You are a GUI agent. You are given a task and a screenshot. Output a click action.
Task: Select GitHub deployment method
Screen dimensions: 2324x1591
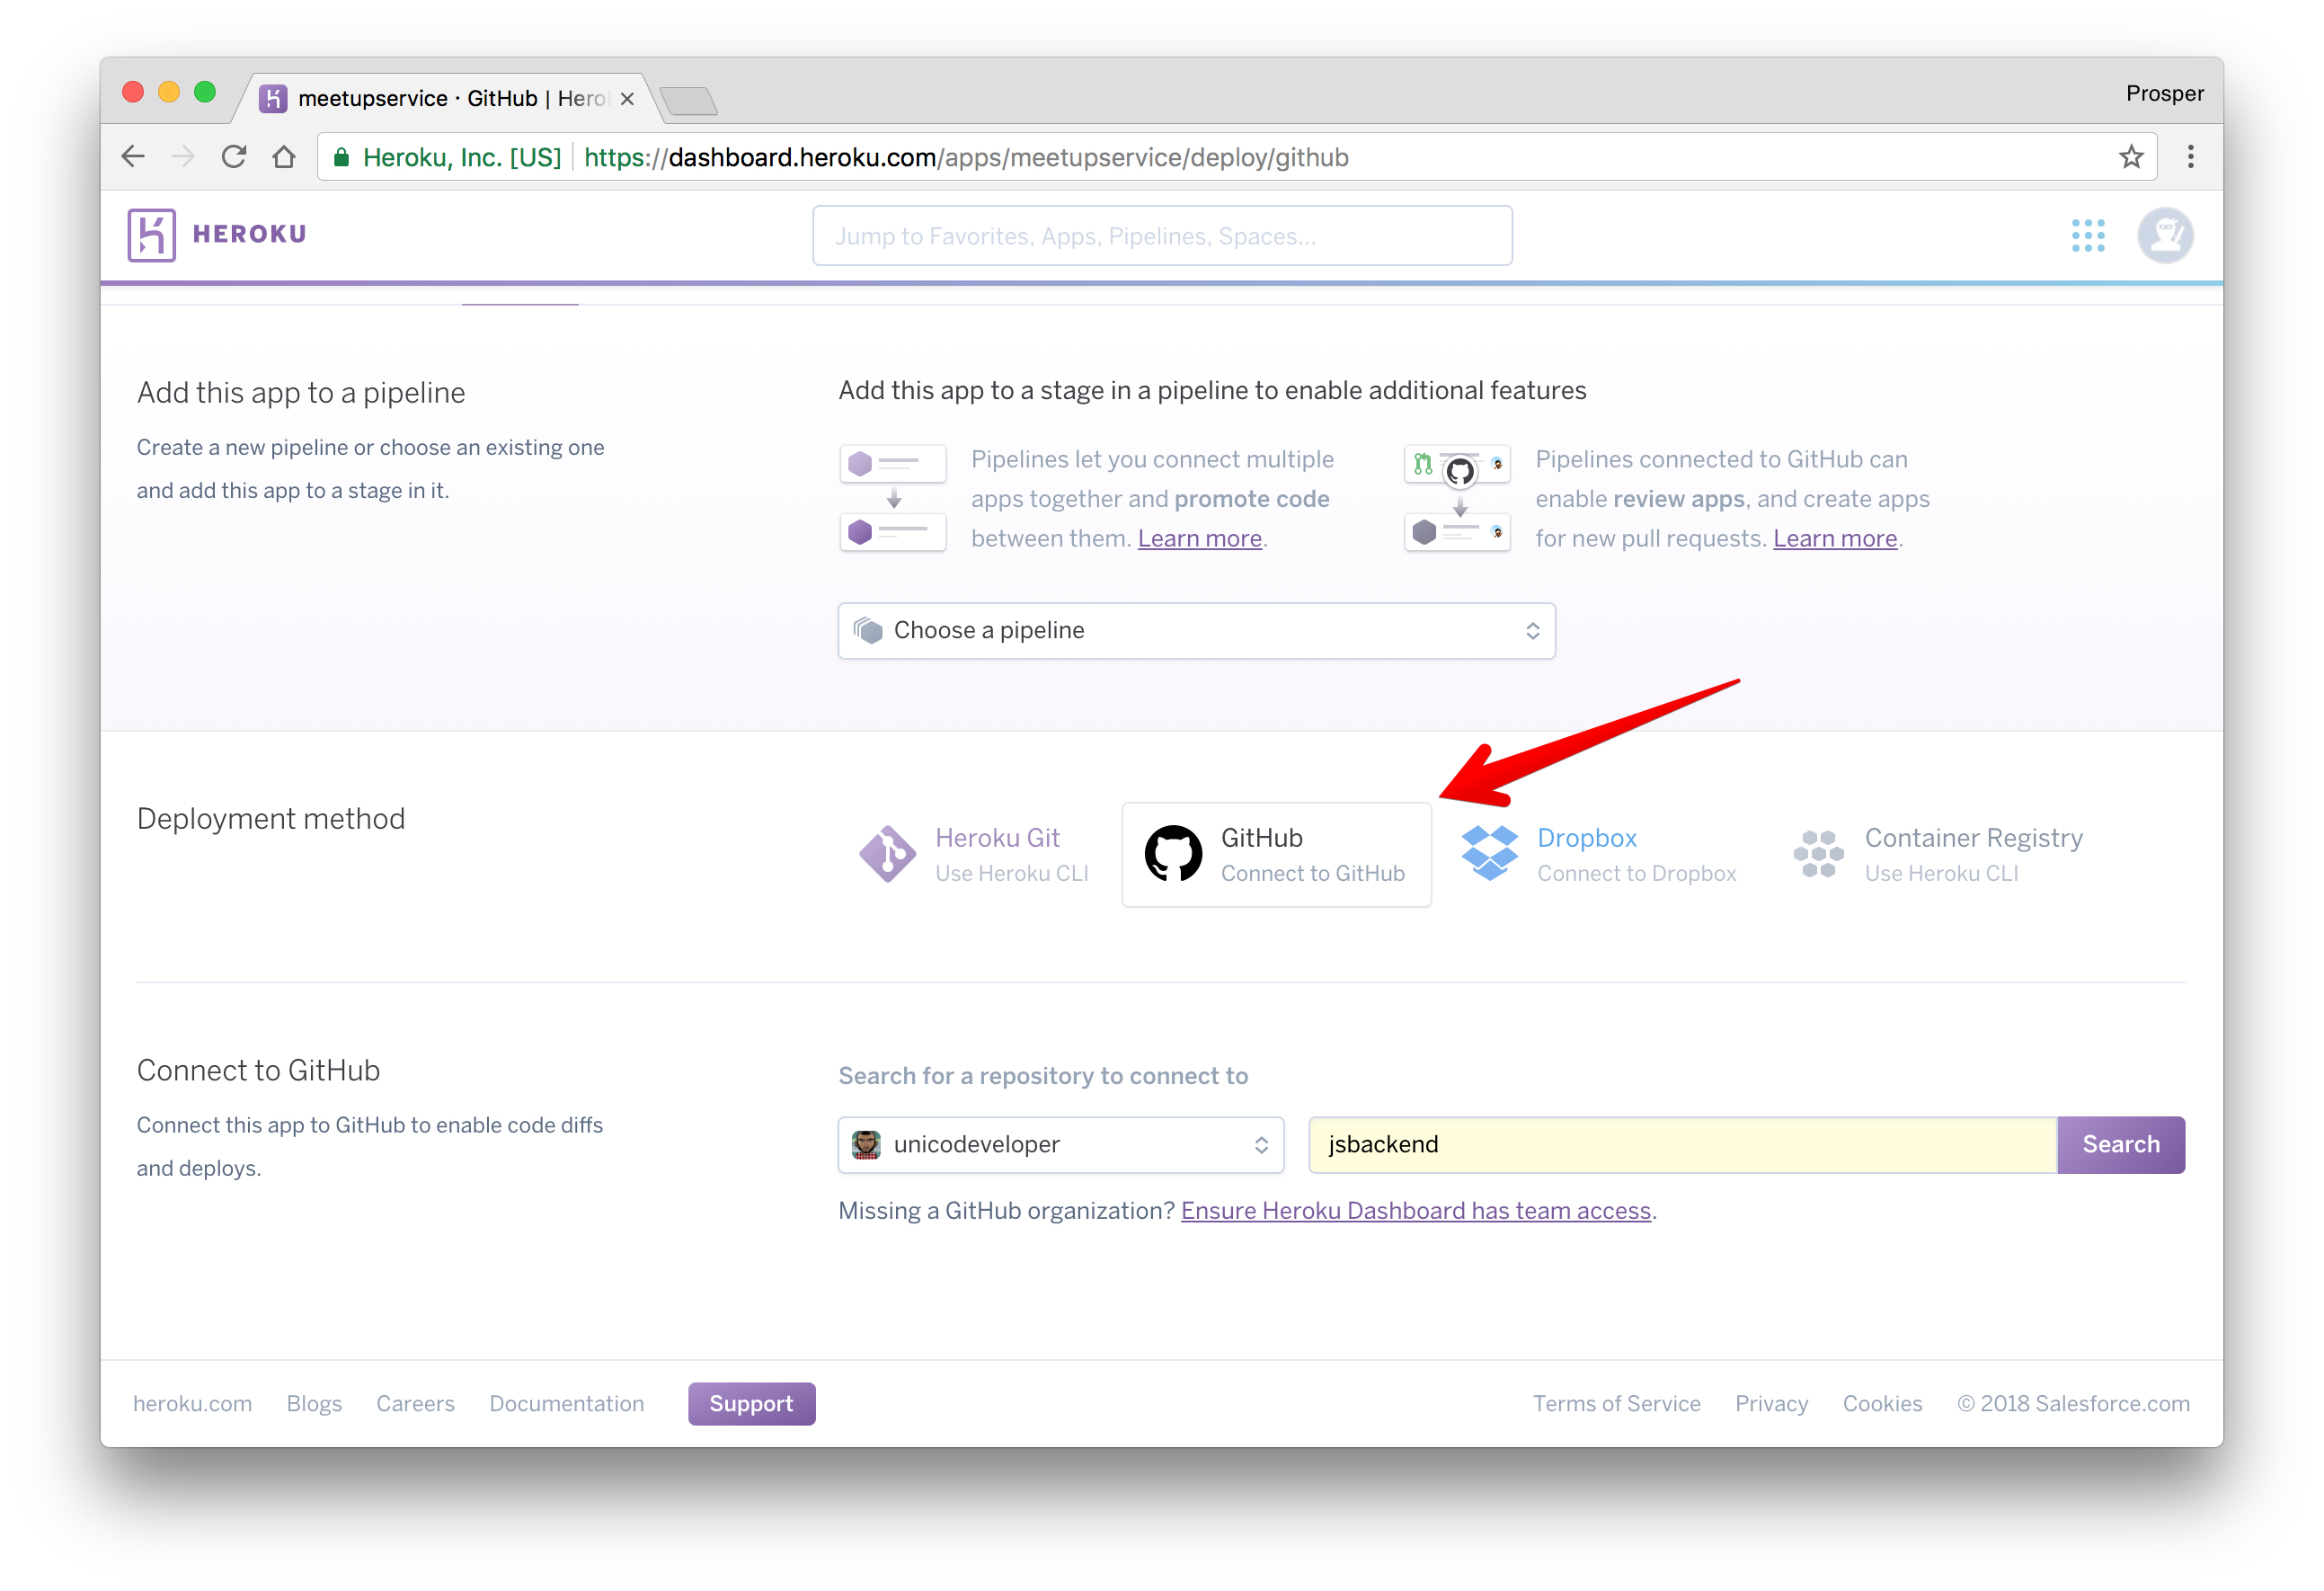[x=1276, y=854]
